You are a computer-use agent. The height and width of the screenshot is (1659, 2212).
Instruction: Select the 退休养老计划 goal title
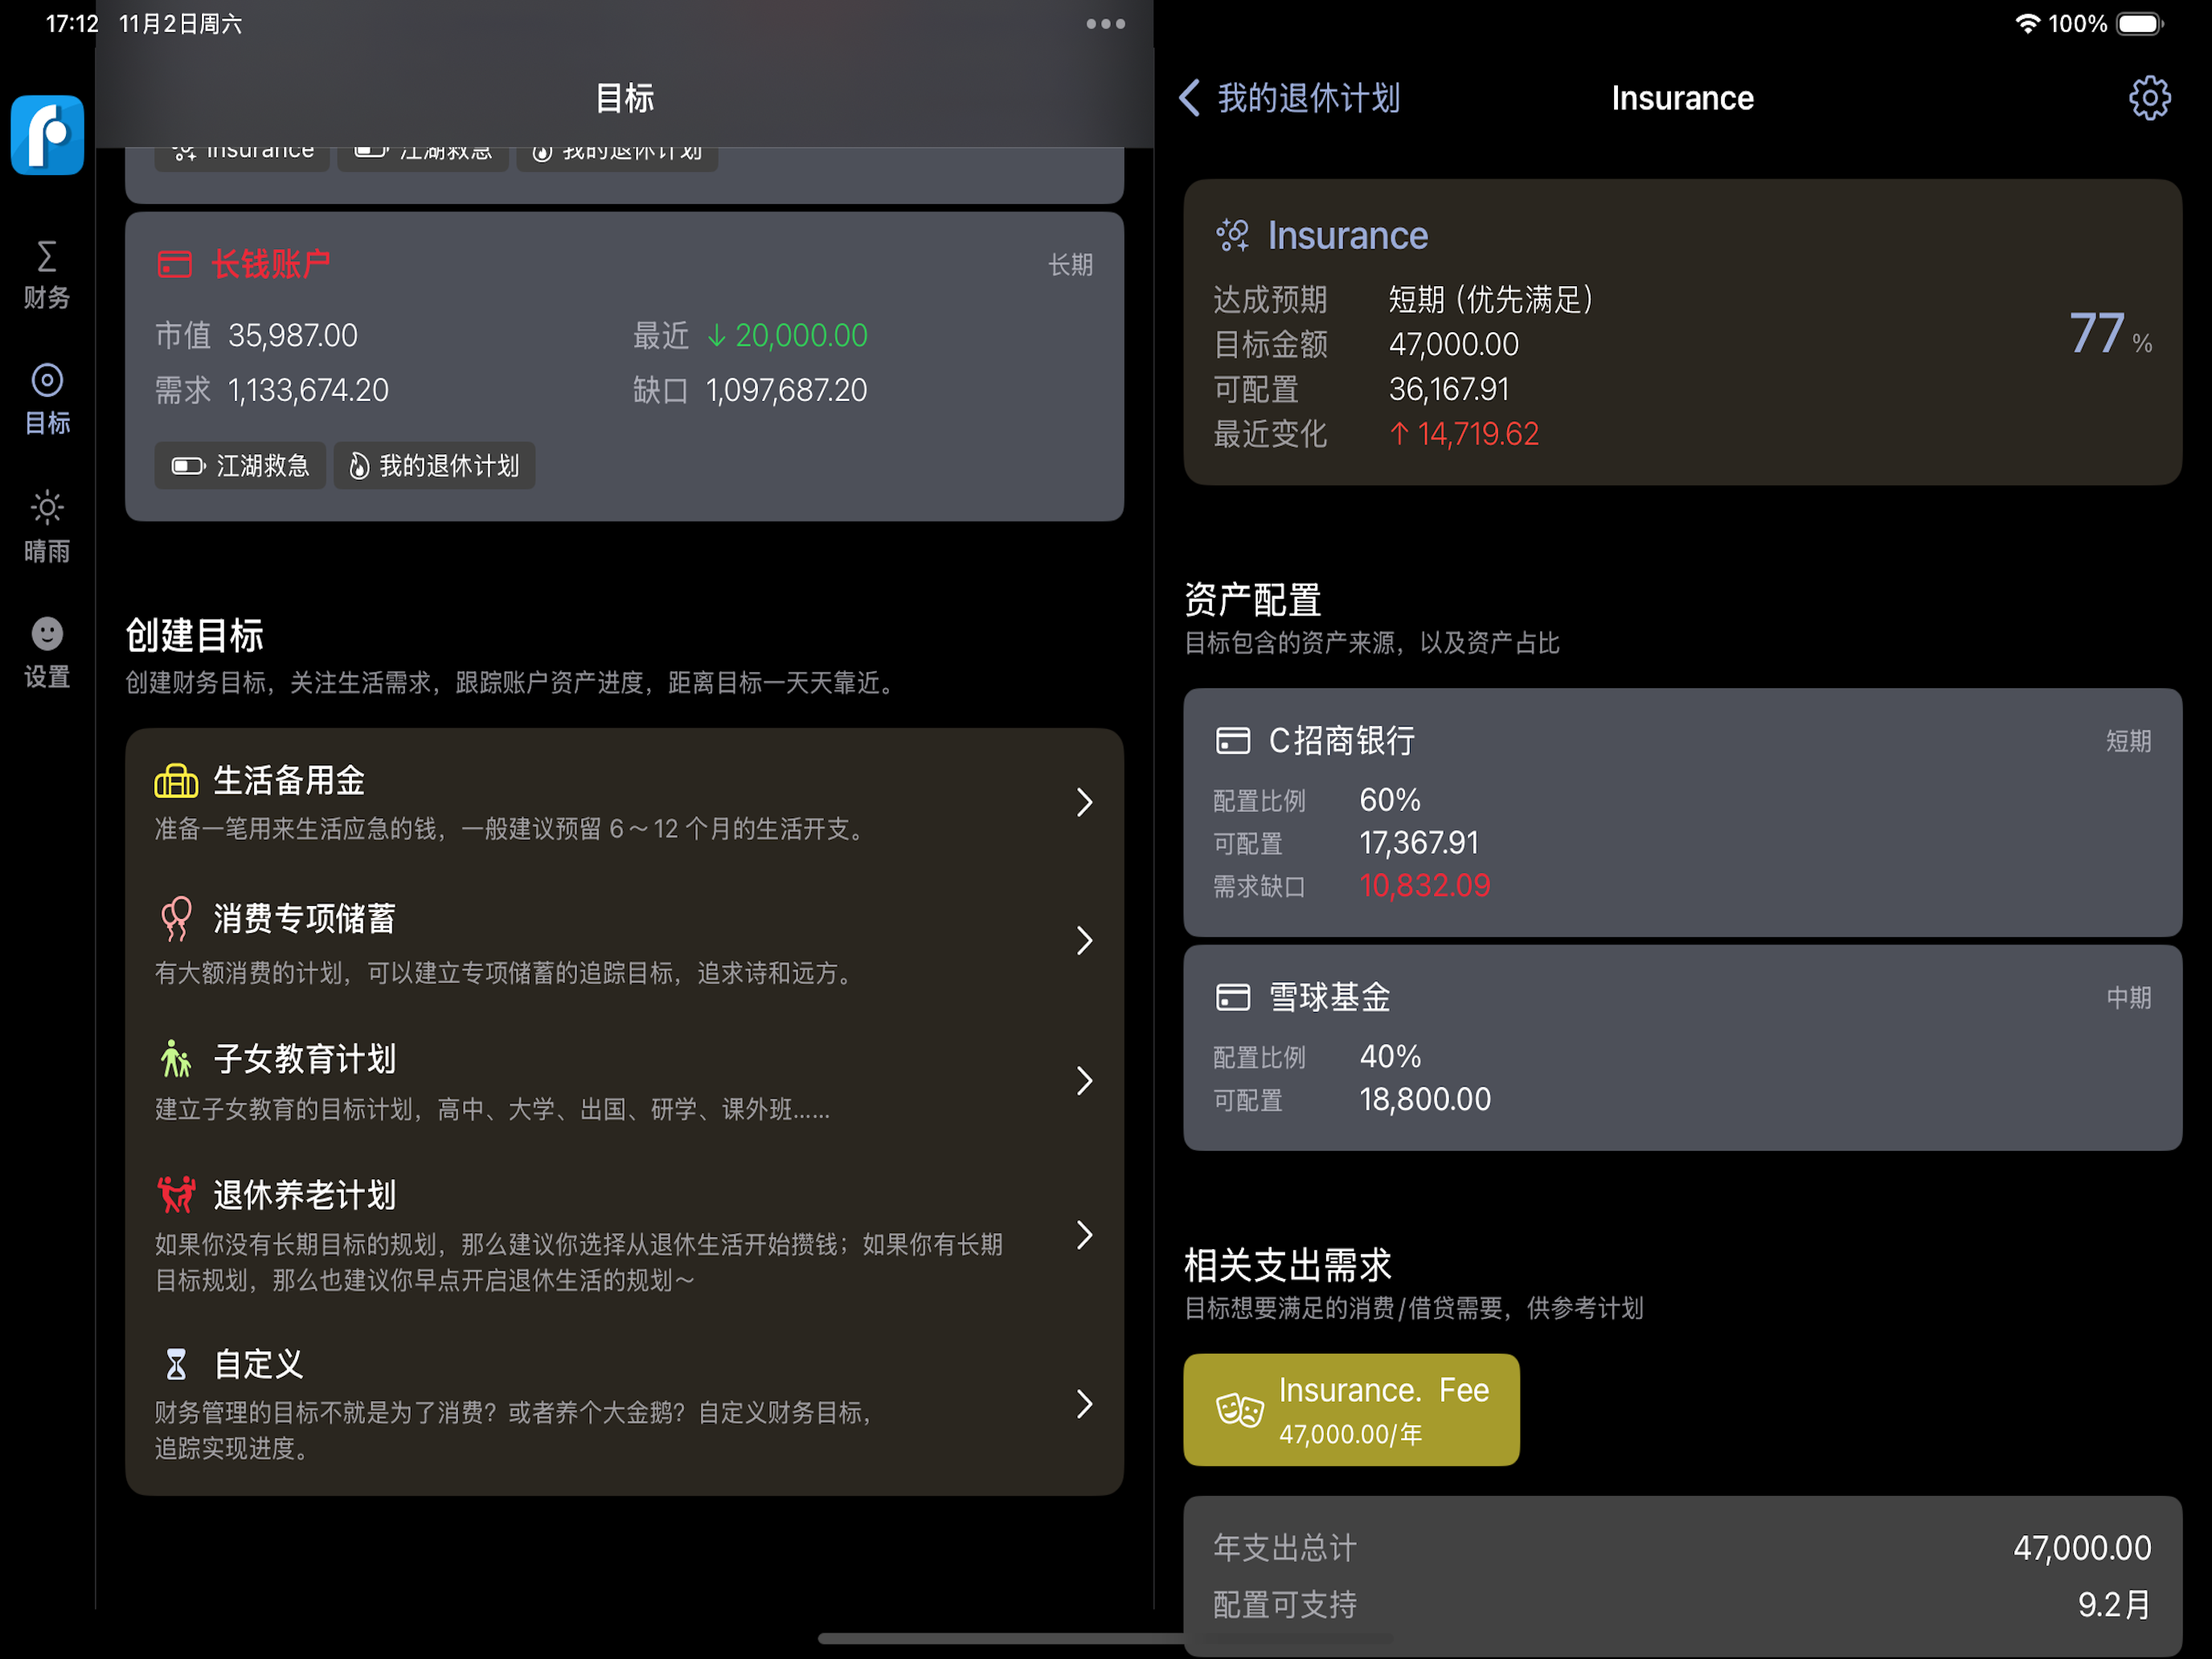304,1195
